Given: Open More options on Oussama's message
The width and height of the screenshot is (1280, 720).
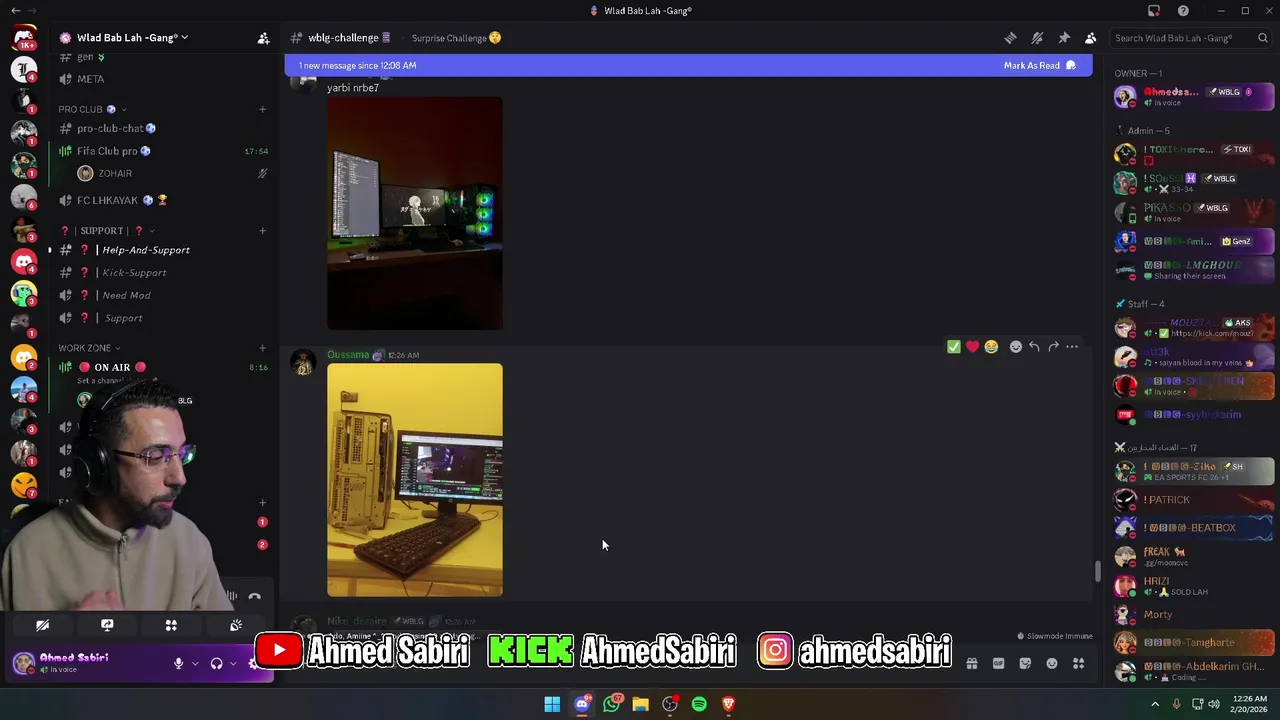Looking at the screenshot, I should pyautogui.click(x=1072, y=347).
